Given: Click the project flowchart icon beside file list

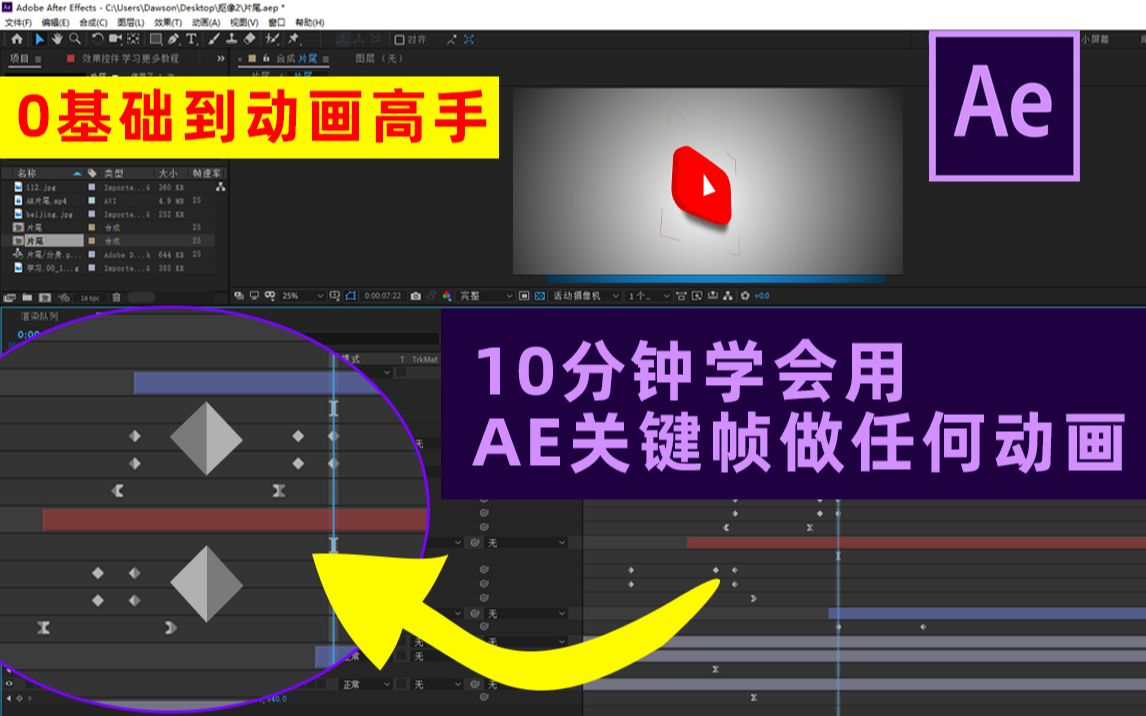Looking at the screenshot, I should pyautogui.click(x=221, y=188).
